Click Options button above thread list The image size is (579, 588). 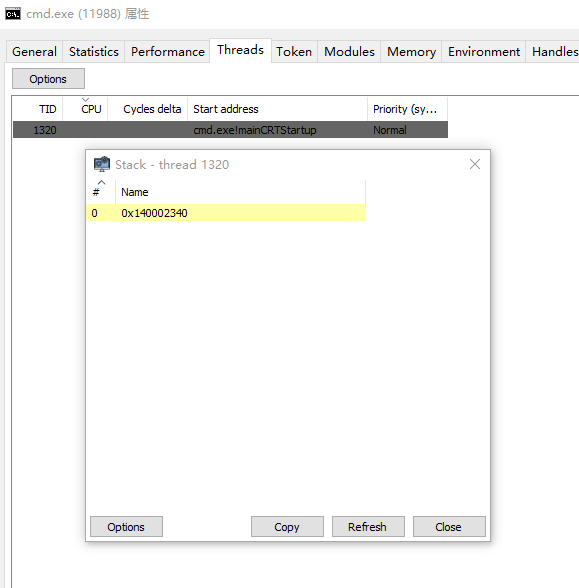[48, 79]
